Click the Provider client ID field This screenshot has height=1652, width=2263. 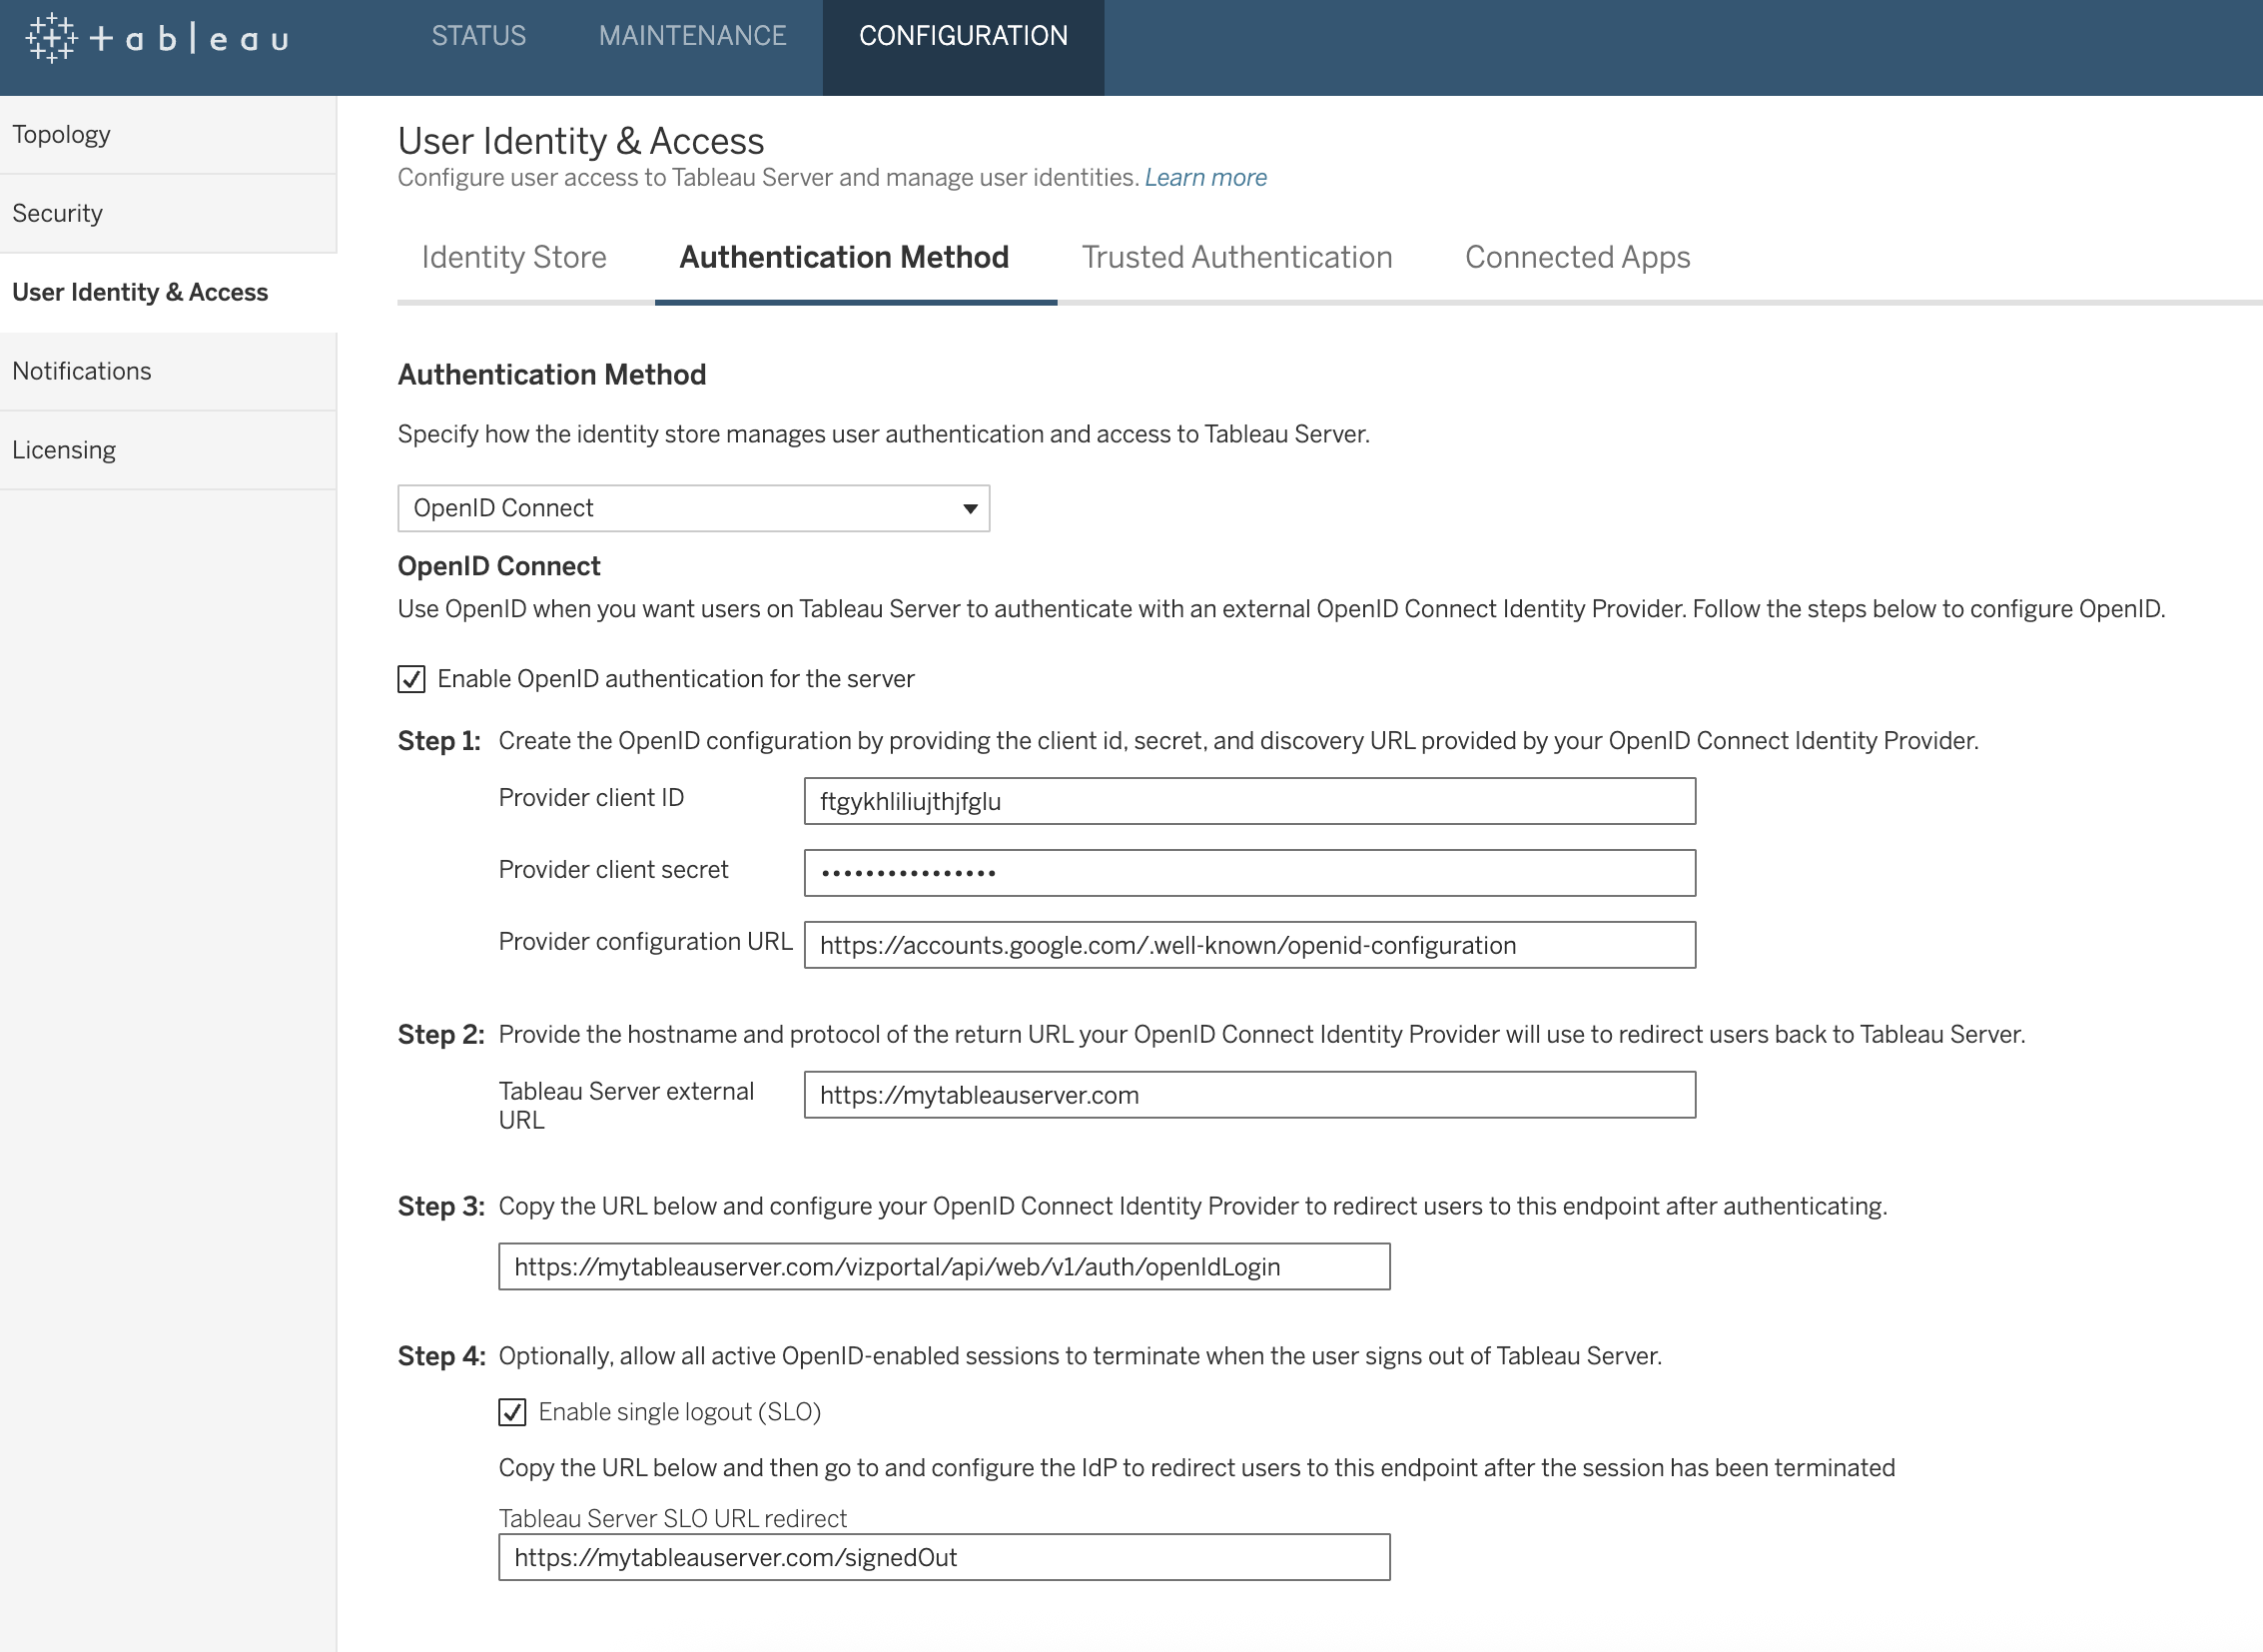(1249, 802)
